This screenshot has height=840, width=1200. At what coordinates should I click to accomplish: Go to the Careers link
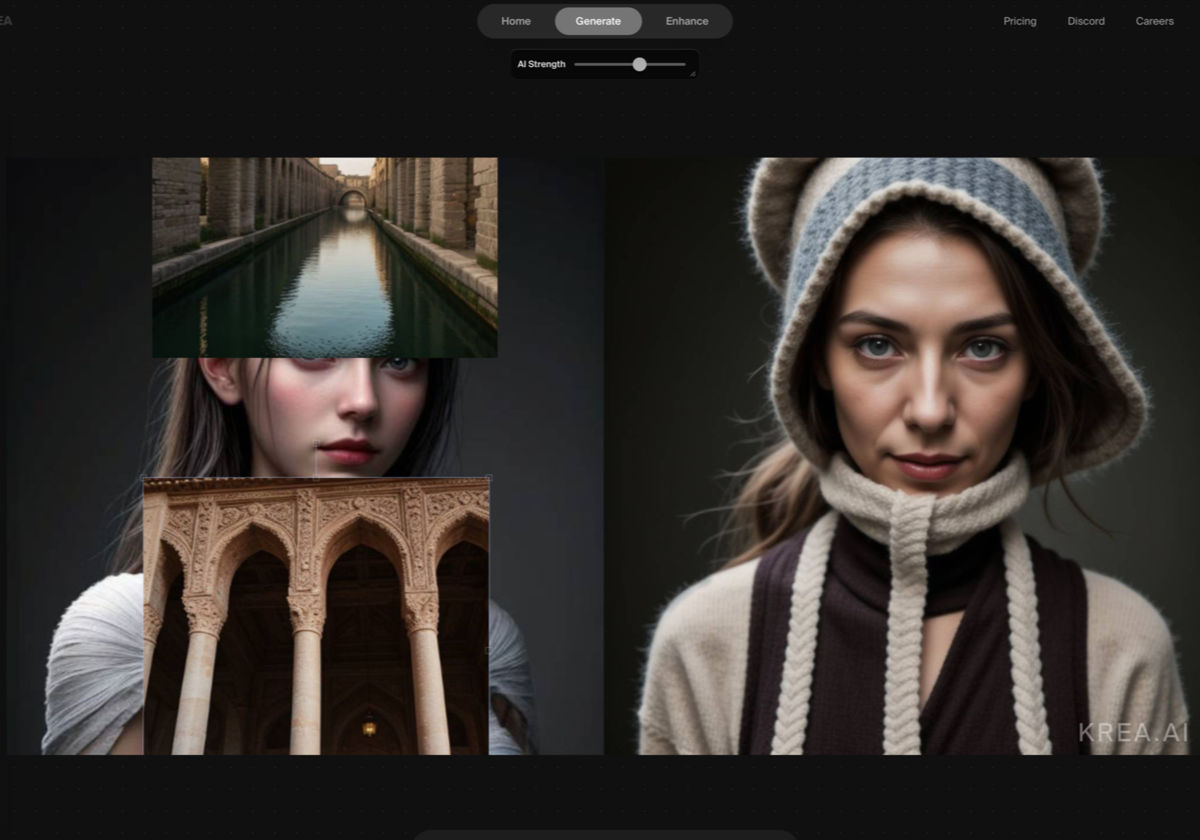click(x=1154, y=21)
